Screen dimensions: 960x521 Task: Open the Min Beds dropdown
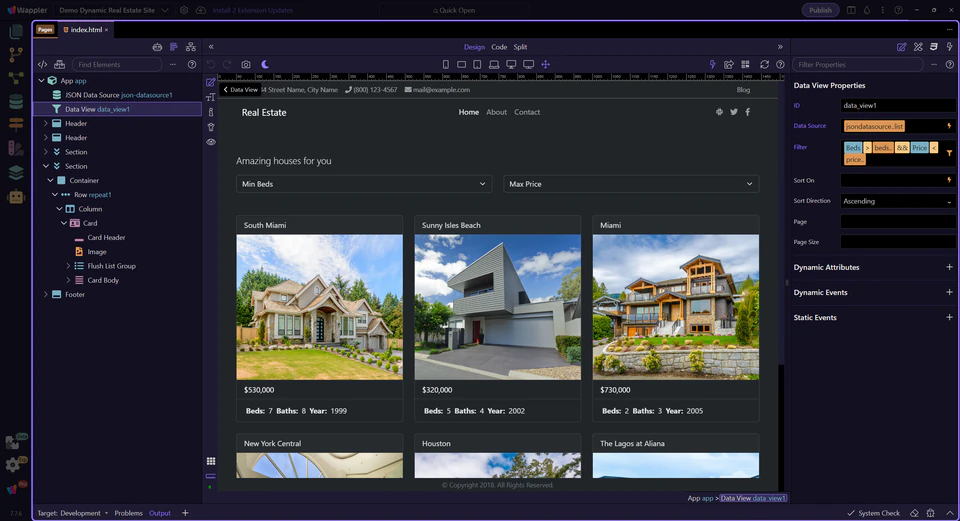[364, 184]
